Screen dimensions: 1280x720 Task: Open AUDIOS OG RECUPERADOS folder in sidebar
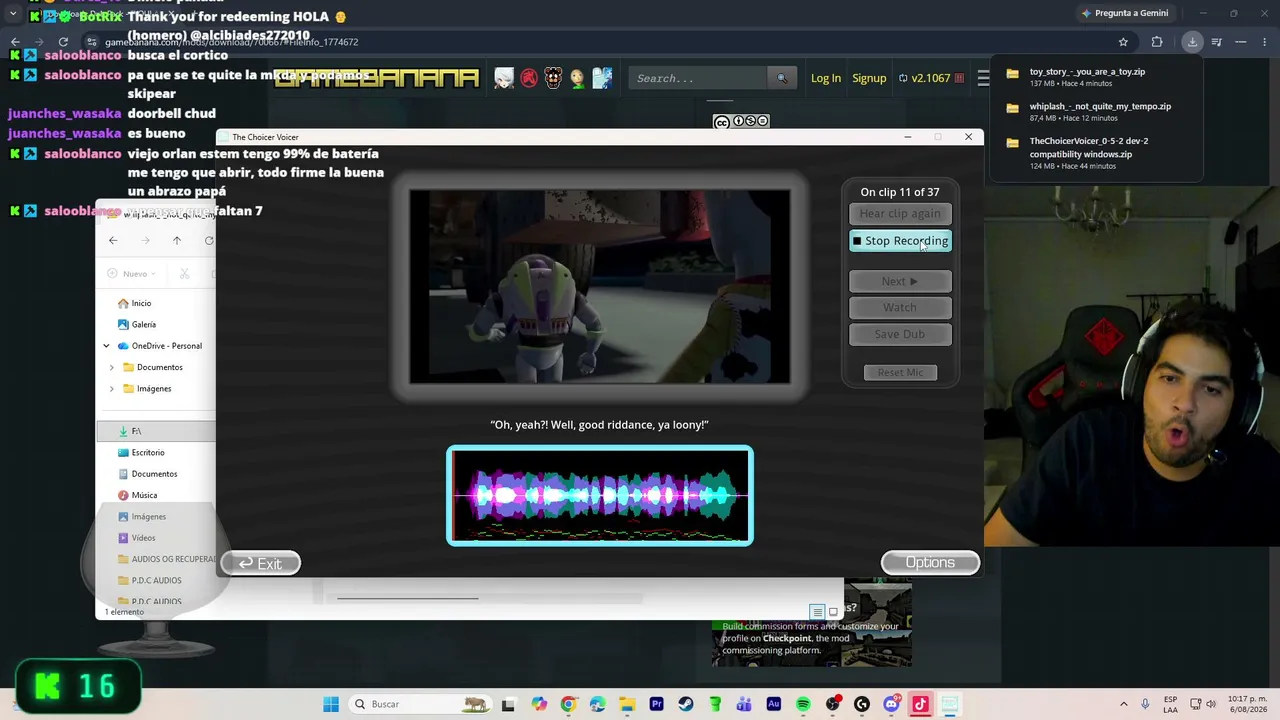click(166, 559)
